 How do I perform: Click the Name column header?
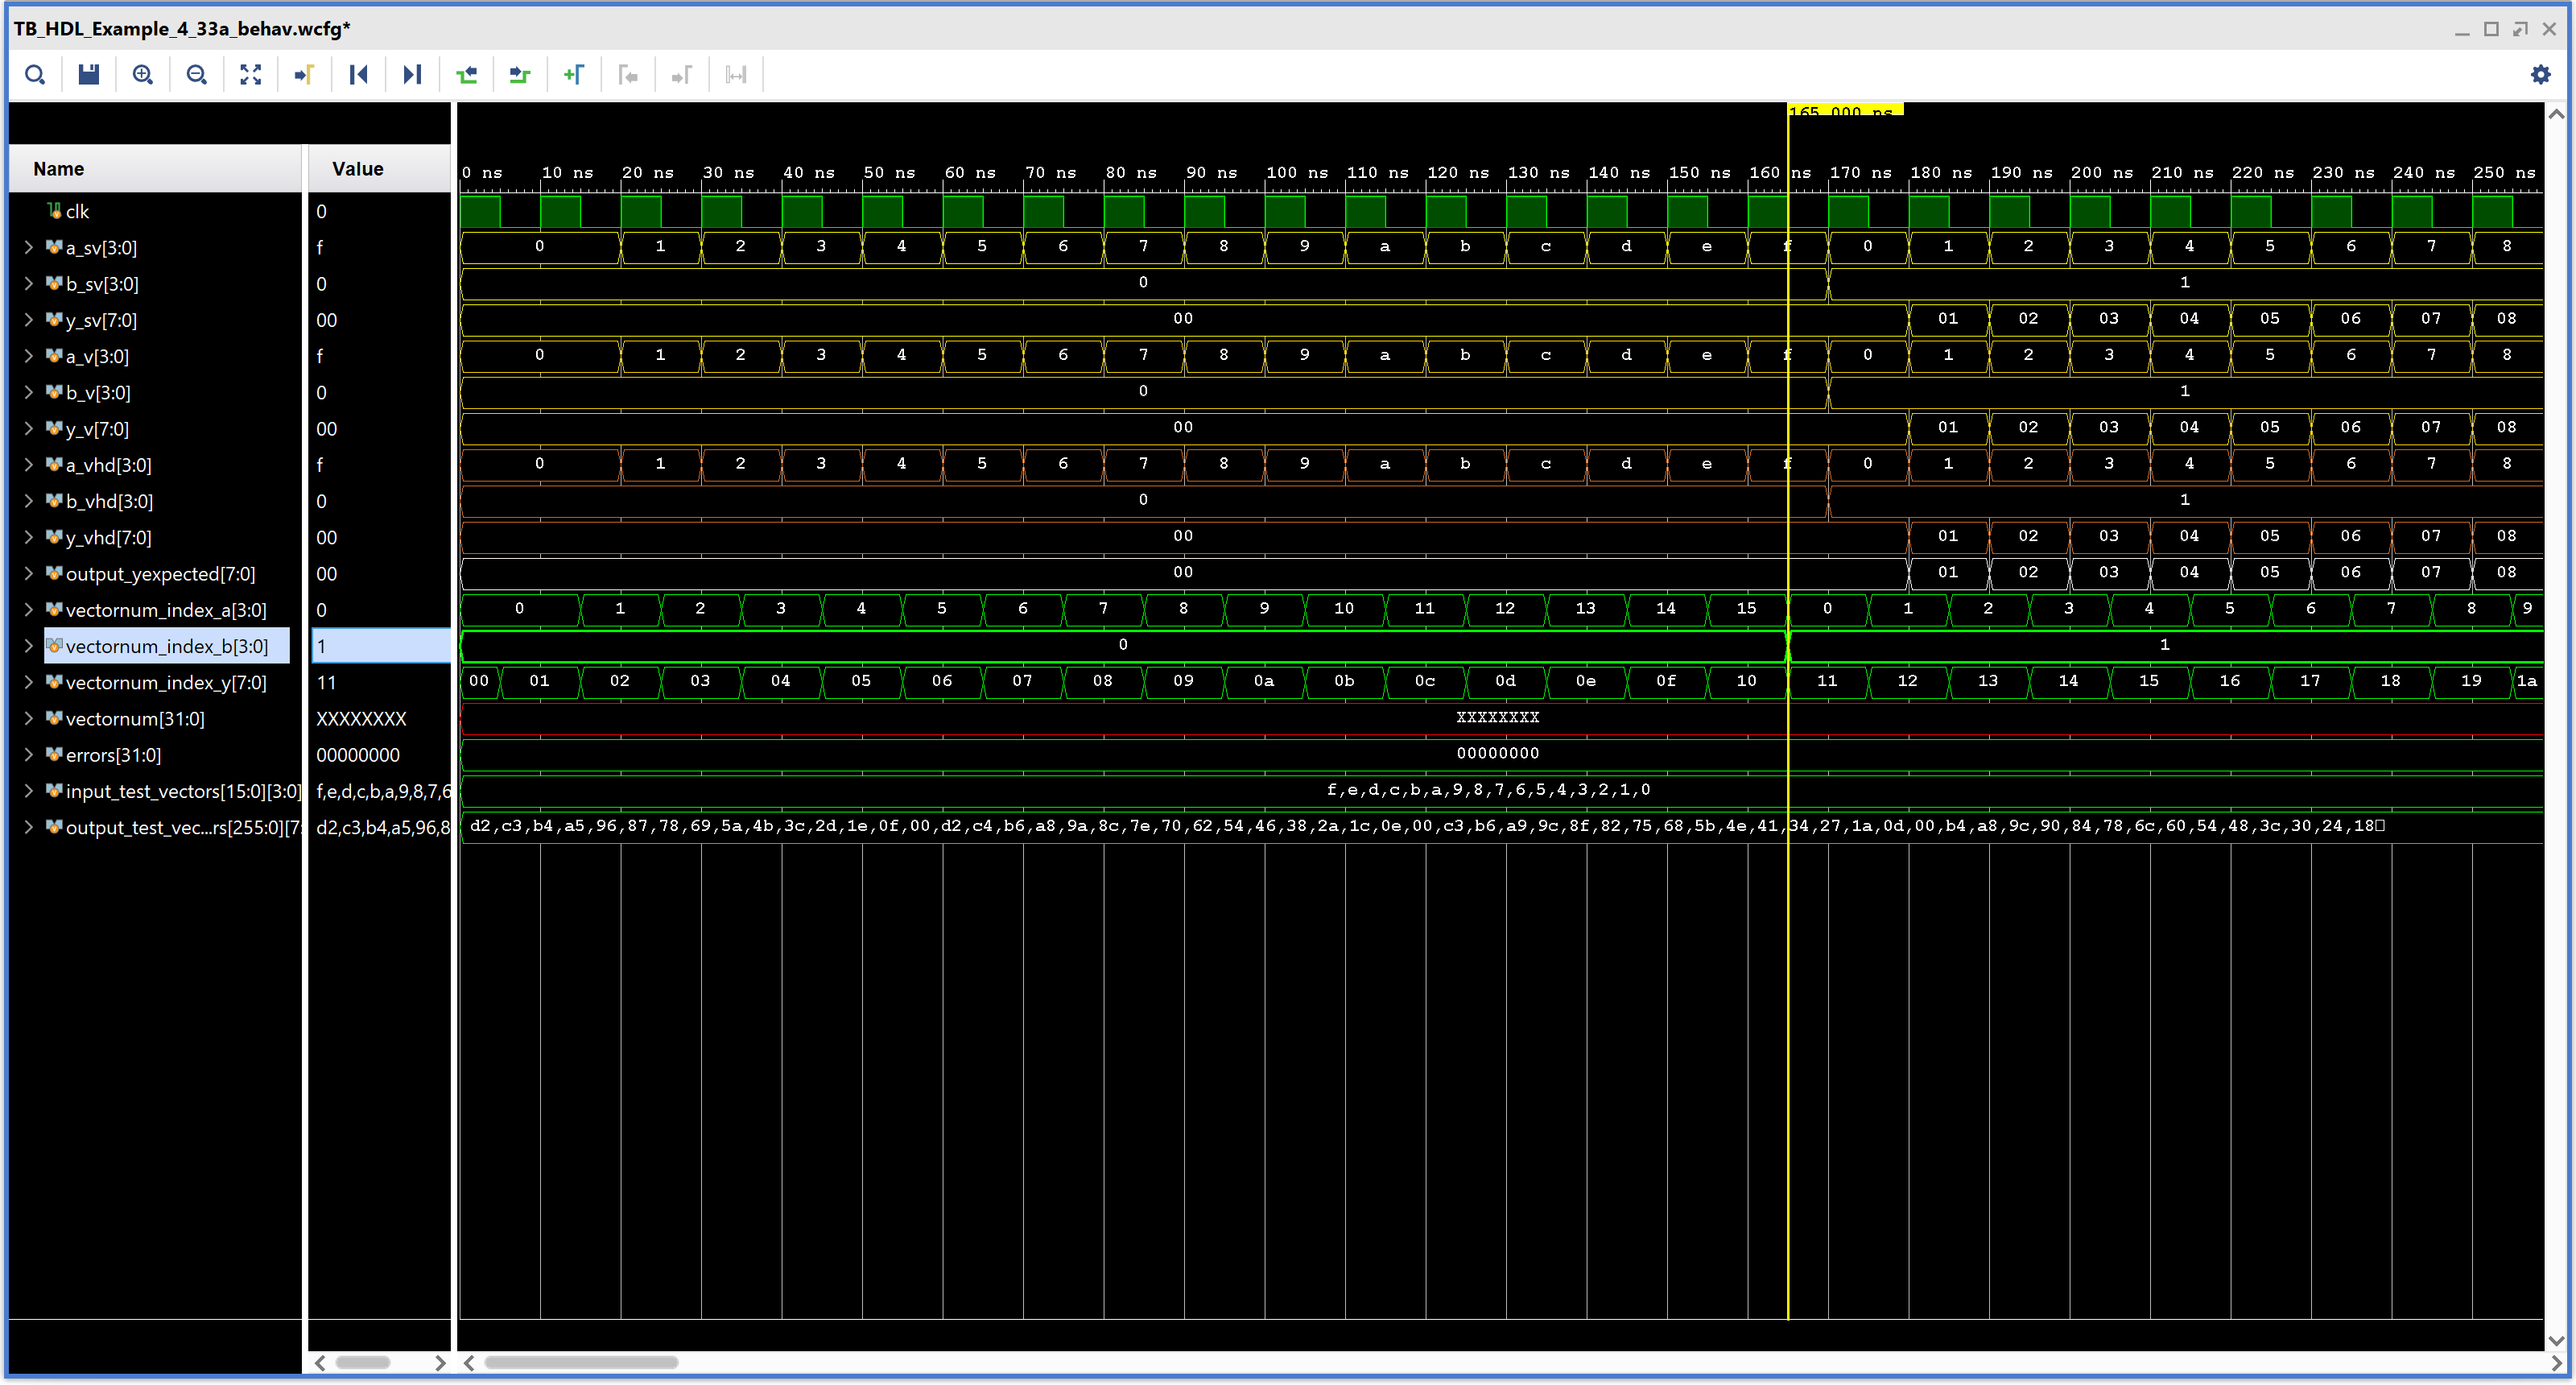[59, 169]
